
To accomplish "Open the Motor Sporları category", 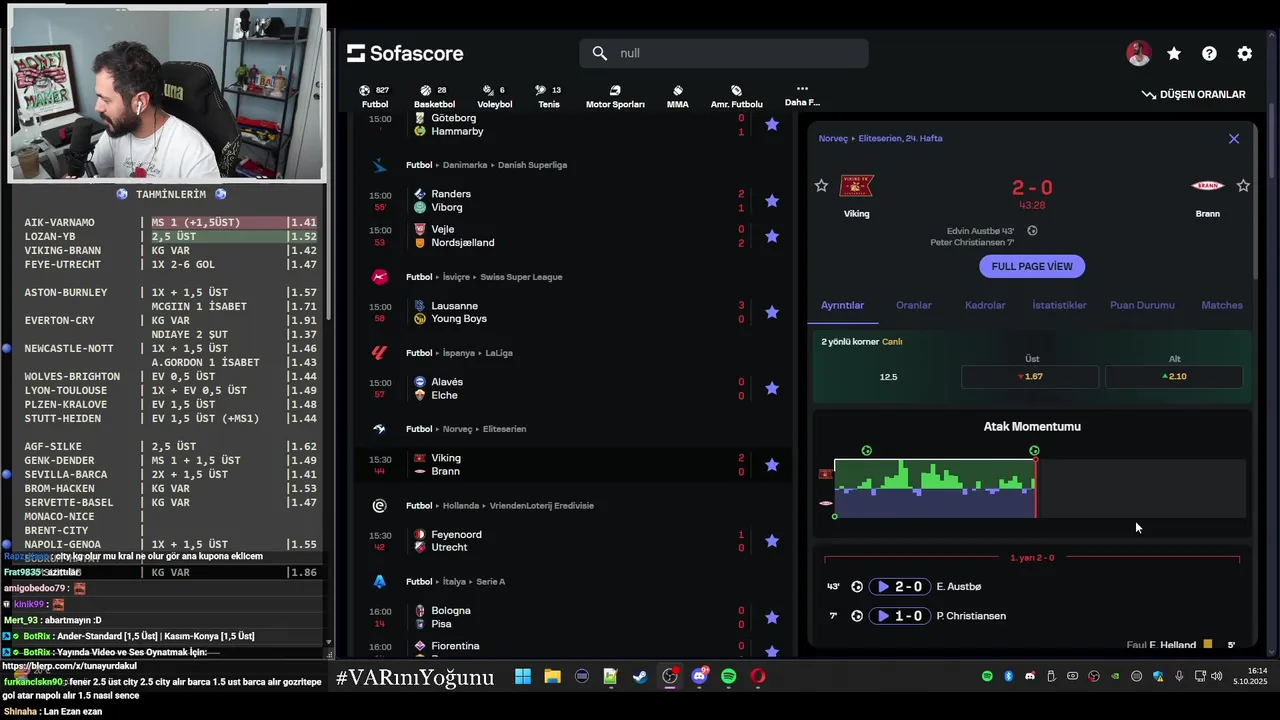I will pyautogui.click(x=615, y=96).
